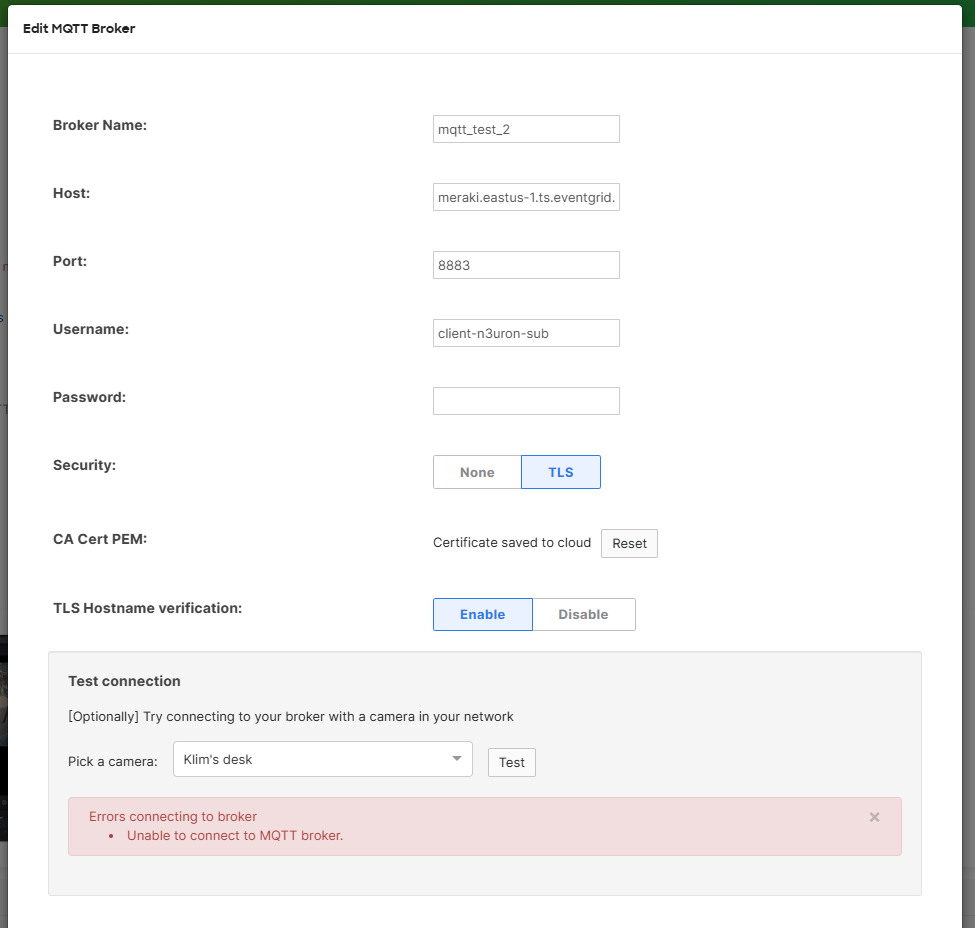Disable TLS Hostname verification

583,614
